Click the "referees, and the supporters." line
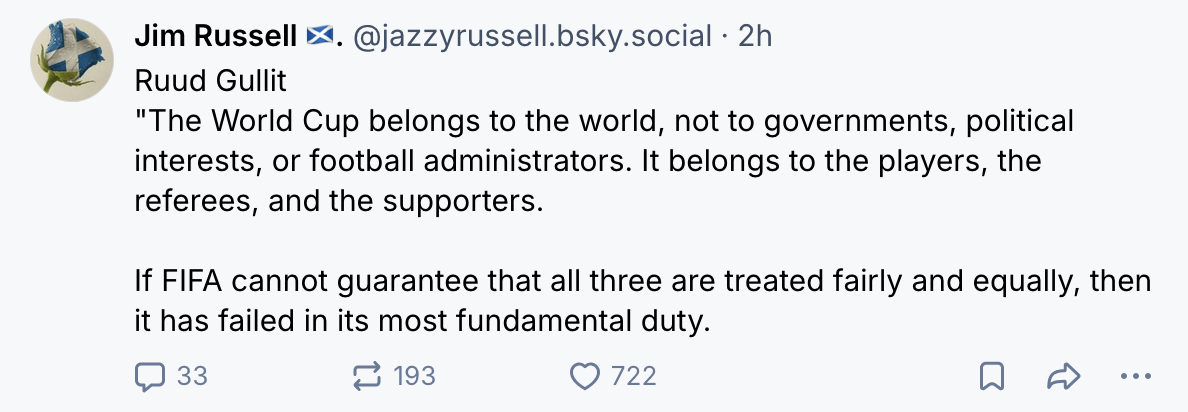Image resolution: width=1188 pixels, height=412 pixels. [x=339, y=201]
